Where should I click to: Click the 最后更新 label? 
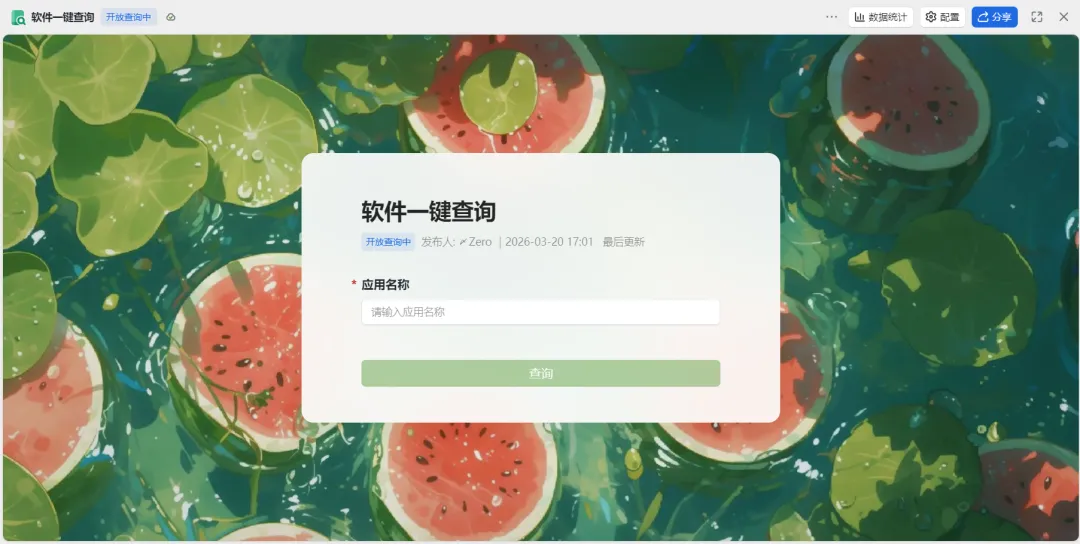pyautogui.click(x=623, y=242)
